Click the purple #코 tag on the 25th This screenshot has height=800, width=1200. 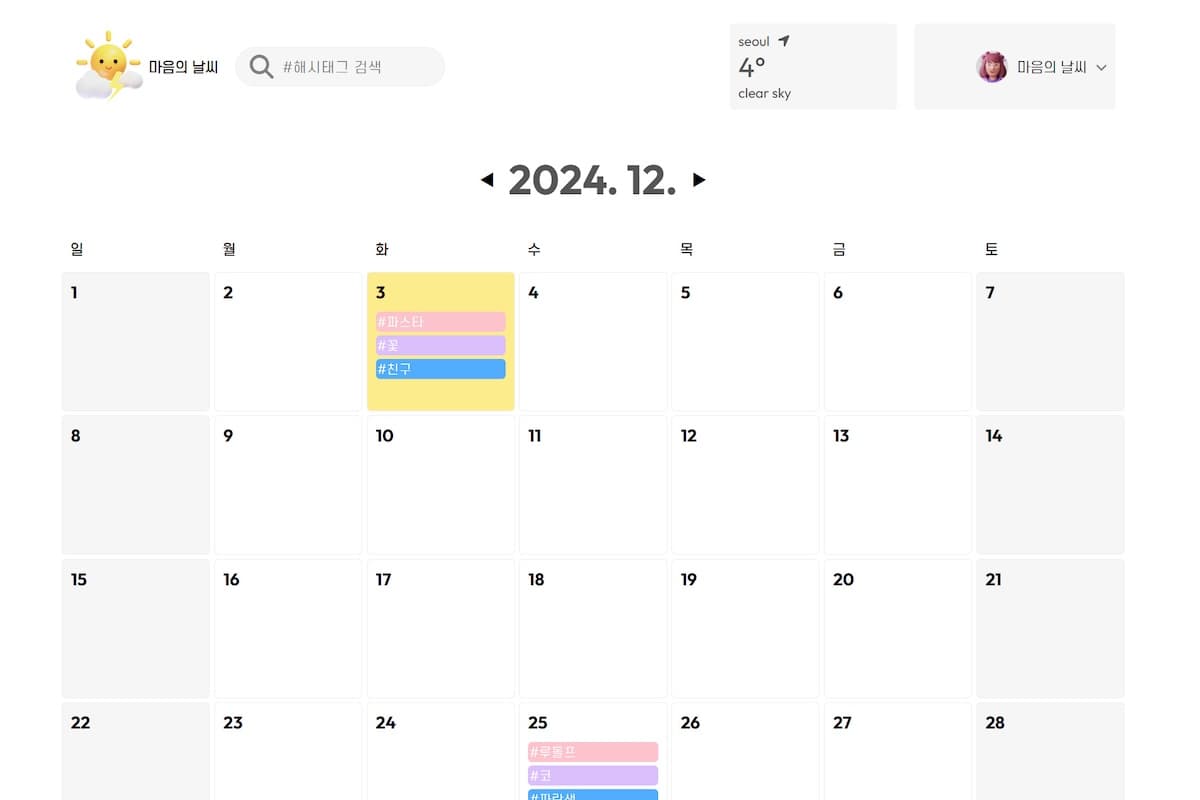pos(593,775)
